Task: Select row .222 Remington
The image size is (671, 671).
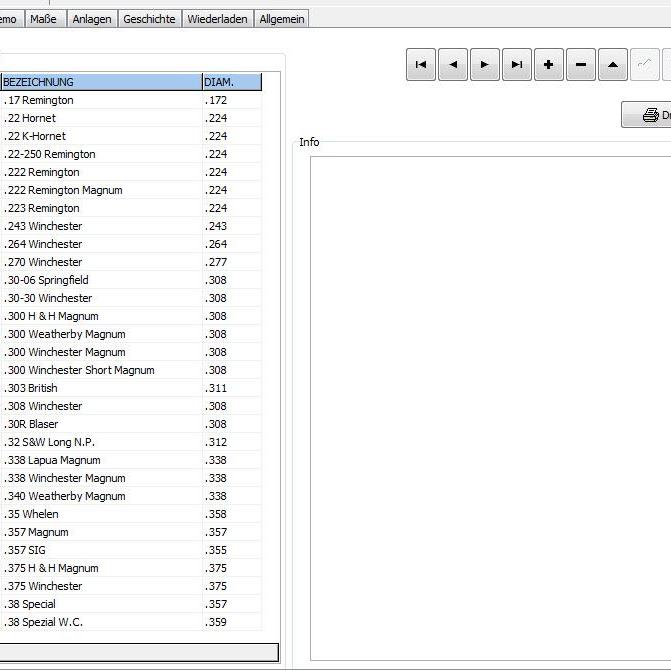Action: pos(131,172)
